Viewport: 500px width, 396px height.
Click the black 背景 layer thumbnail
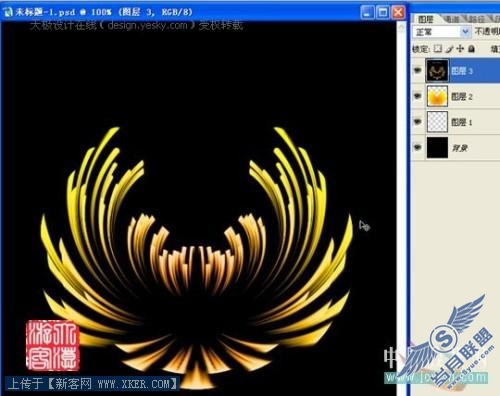pyautogui.click(x=437, y=147)
